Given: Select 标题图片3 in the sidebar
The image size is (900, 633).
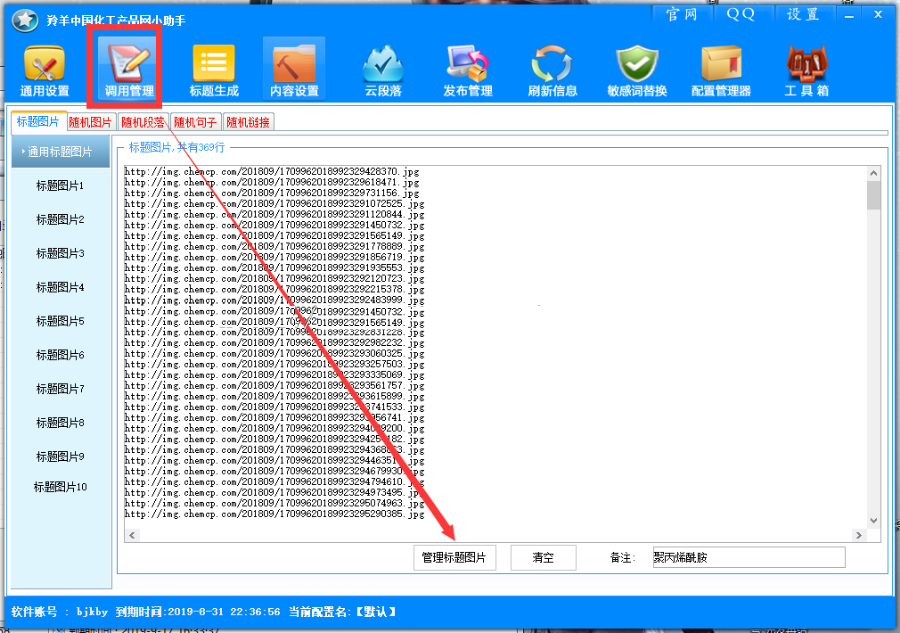Looking at the screenshot, I should click(60, 253).
